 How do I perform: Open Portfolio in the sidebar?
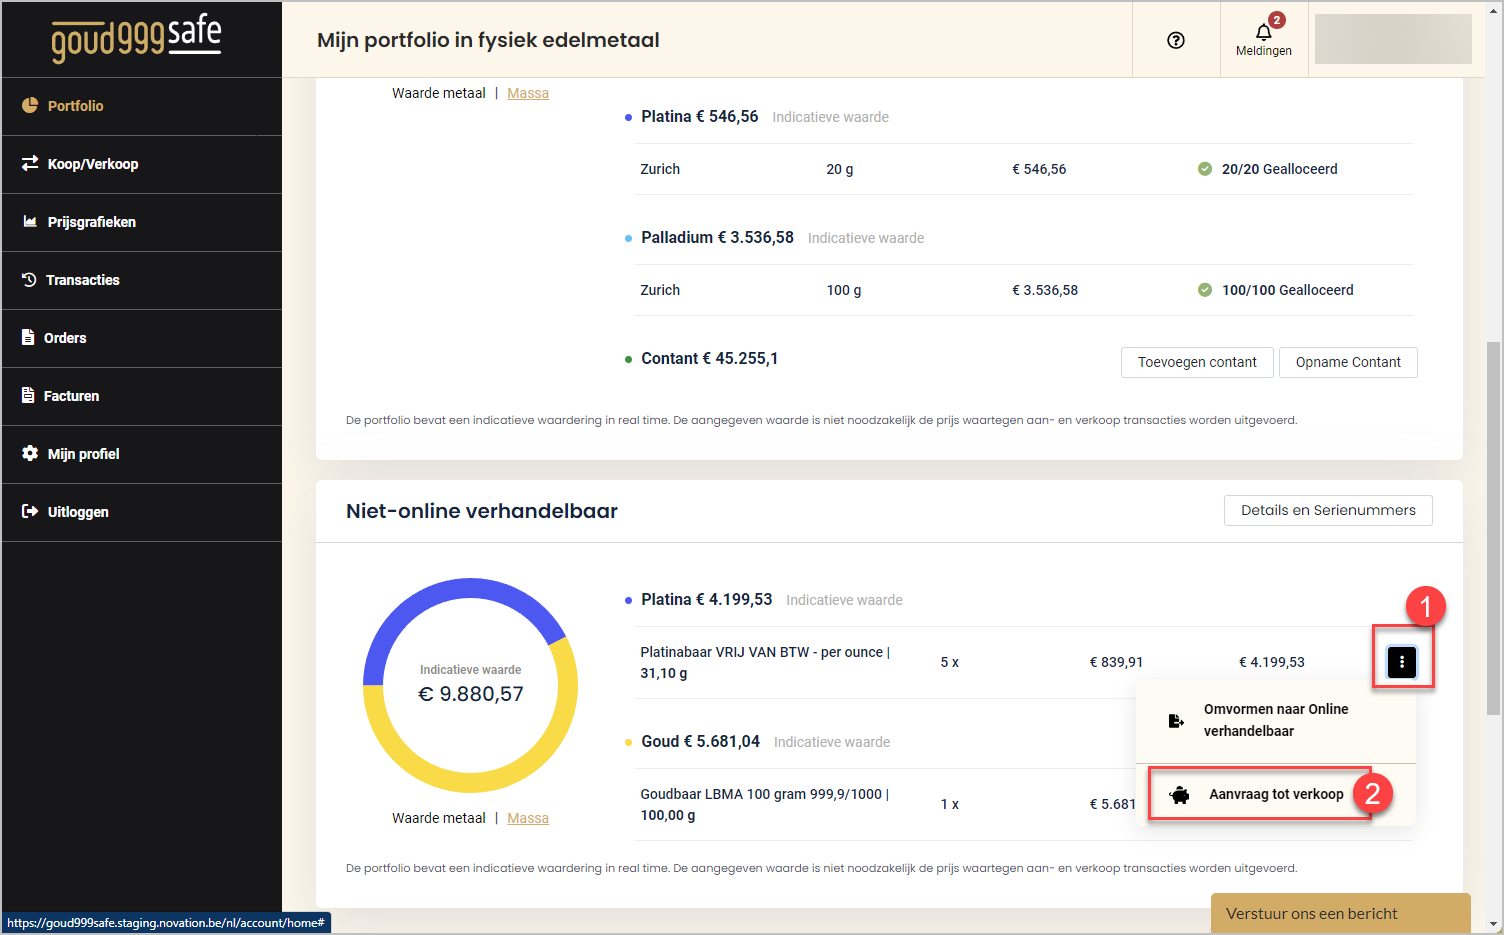click(142, 106)
